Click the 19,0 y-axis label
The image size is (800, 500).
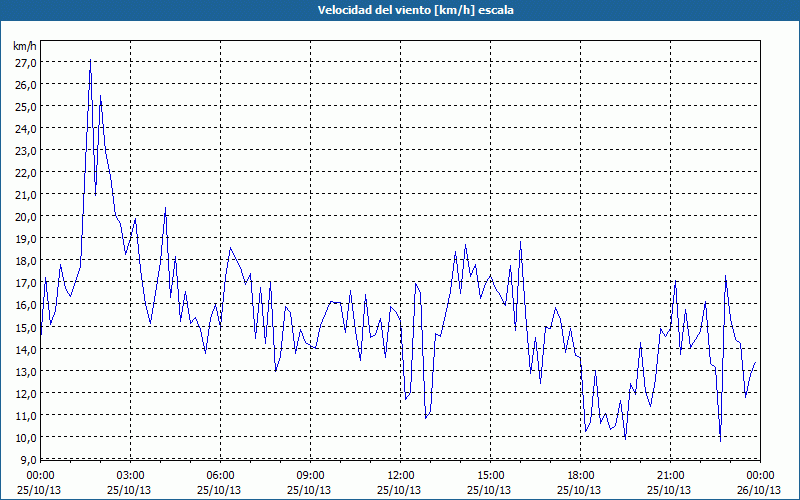[x=26, y=239]
